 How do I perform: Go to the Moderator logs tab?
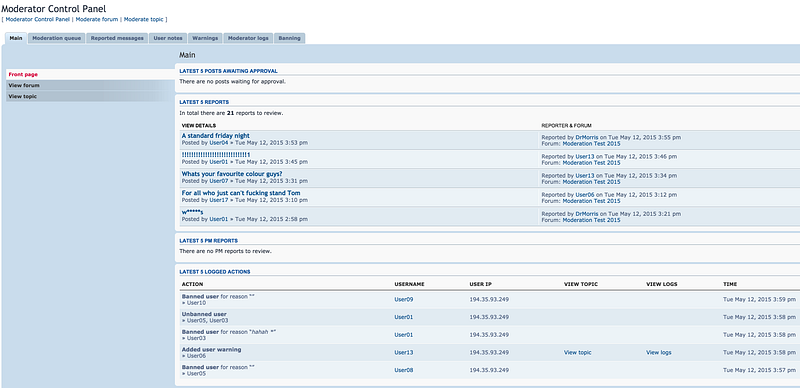tap(248, 38)
